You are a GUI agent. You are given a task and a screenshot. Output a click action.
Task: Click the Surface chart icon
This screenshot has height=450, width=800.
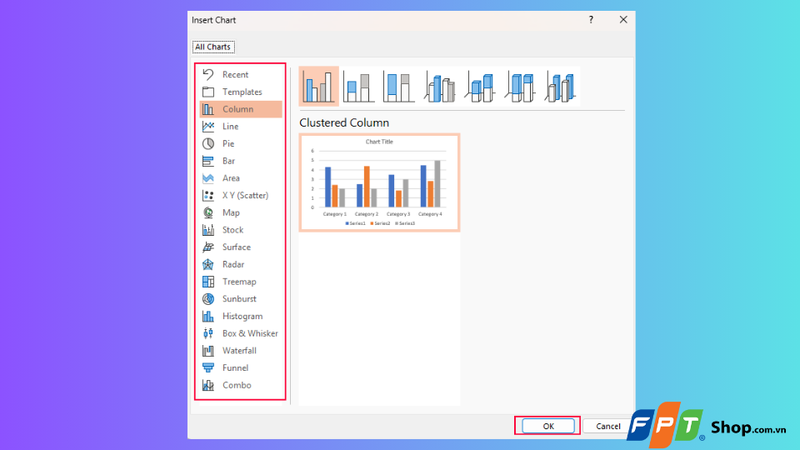click(208, 247)
